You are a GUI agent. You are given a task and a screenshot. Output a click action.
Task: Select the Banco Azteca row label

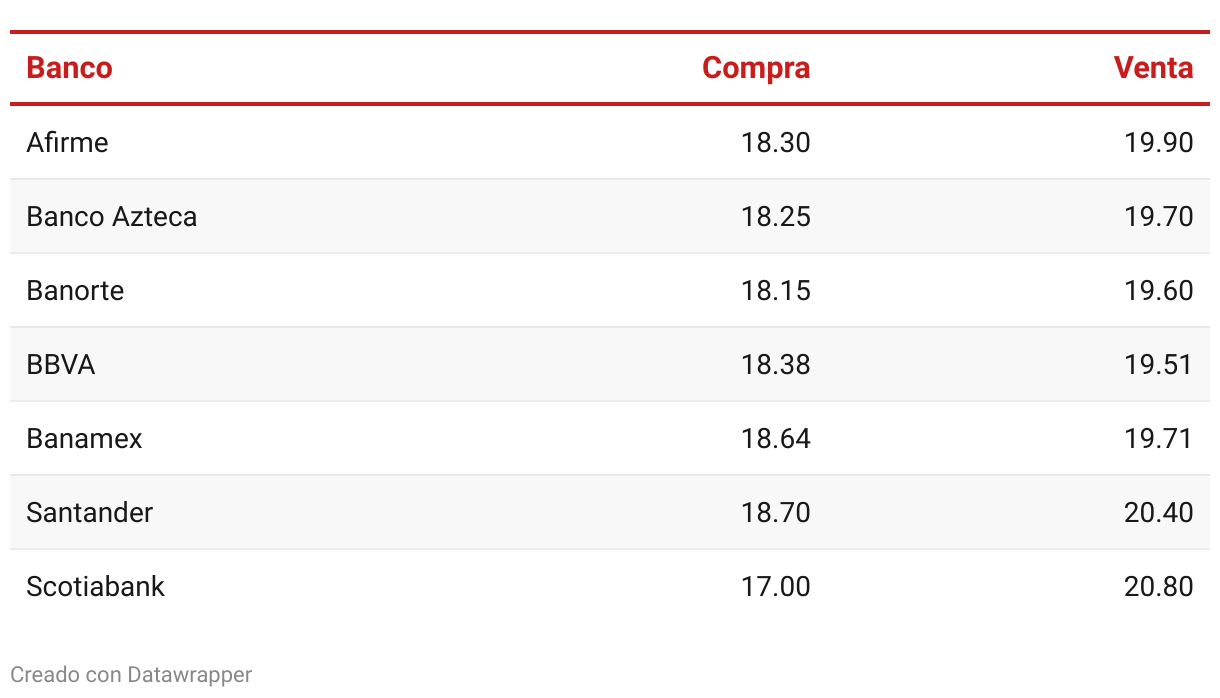point(111,216)
